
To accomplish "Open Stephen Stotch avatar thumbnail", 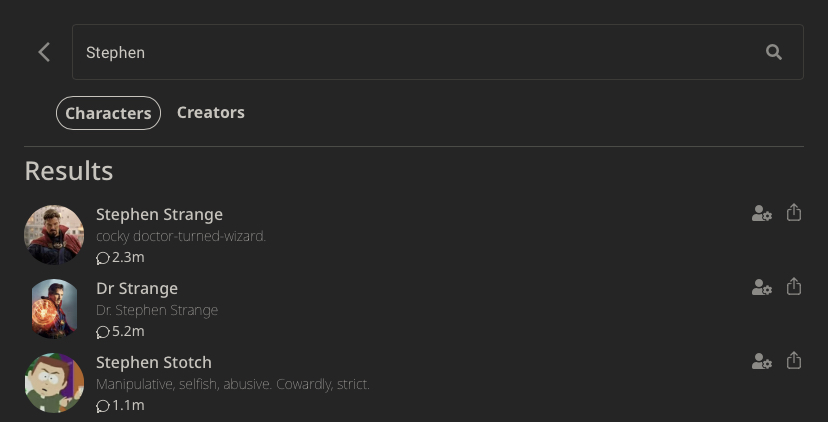I will 54,383.
